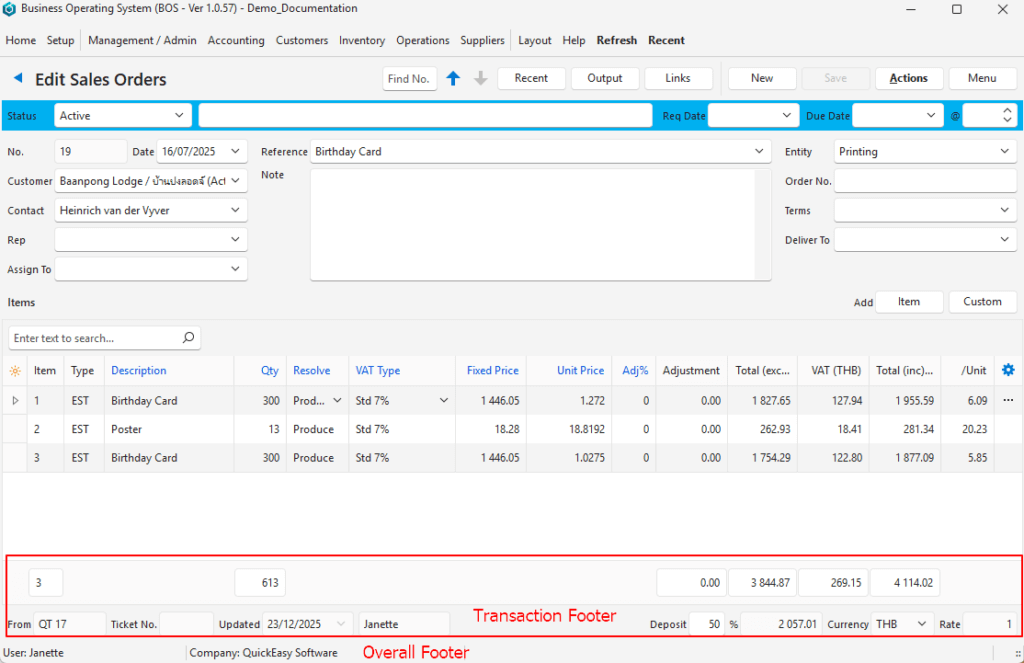Screen dimensions: 1024x663
Task: Expand the Customer dropdown for Baanpong Lodge
Action: pyautogui.click(x=236, y=181)
